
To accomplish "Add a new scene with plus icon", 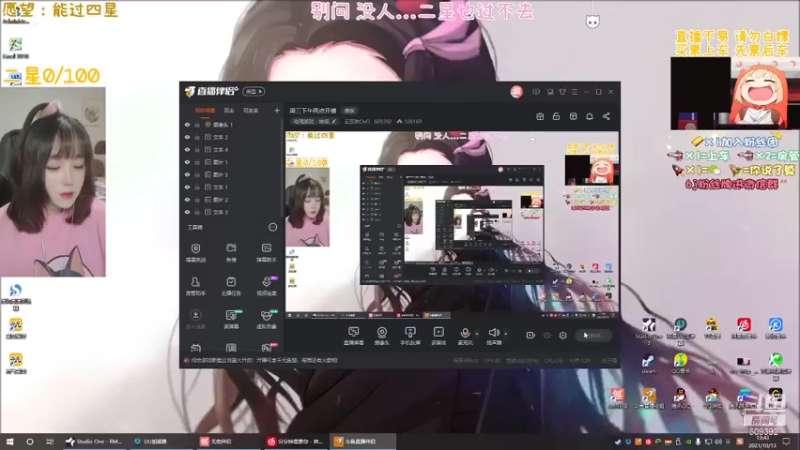I will point(277,110).
